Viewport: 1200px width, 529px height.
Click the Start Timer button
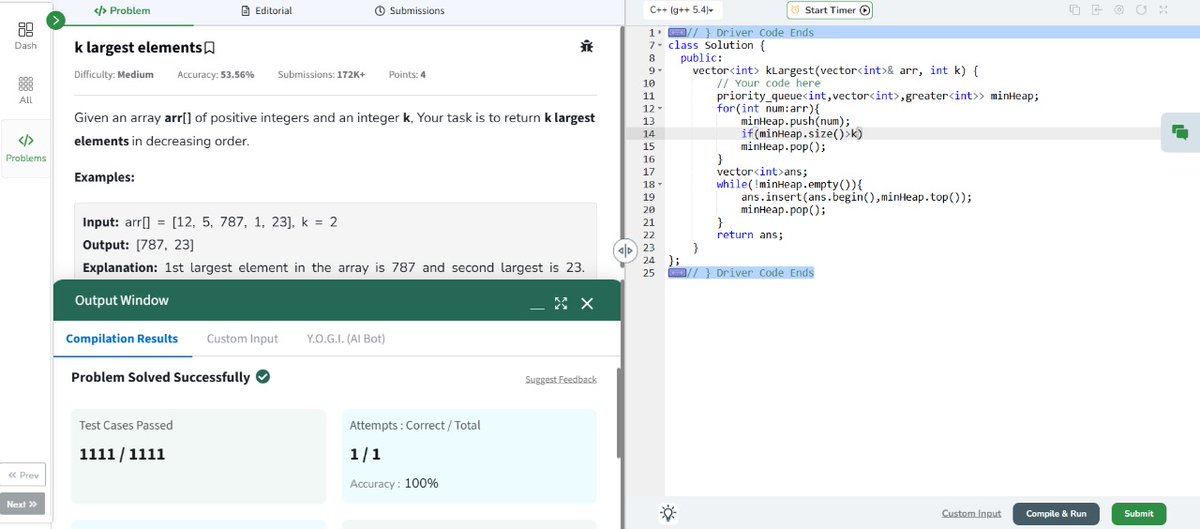[x=830, y=10]
